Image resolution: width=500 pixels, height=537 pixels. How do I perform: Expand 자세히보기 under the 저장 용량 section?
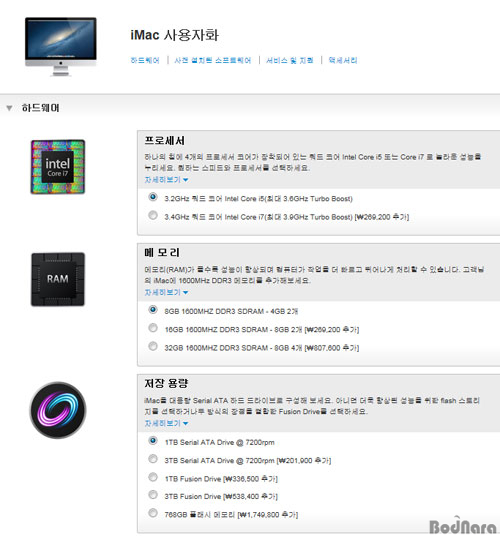point(166,423)
